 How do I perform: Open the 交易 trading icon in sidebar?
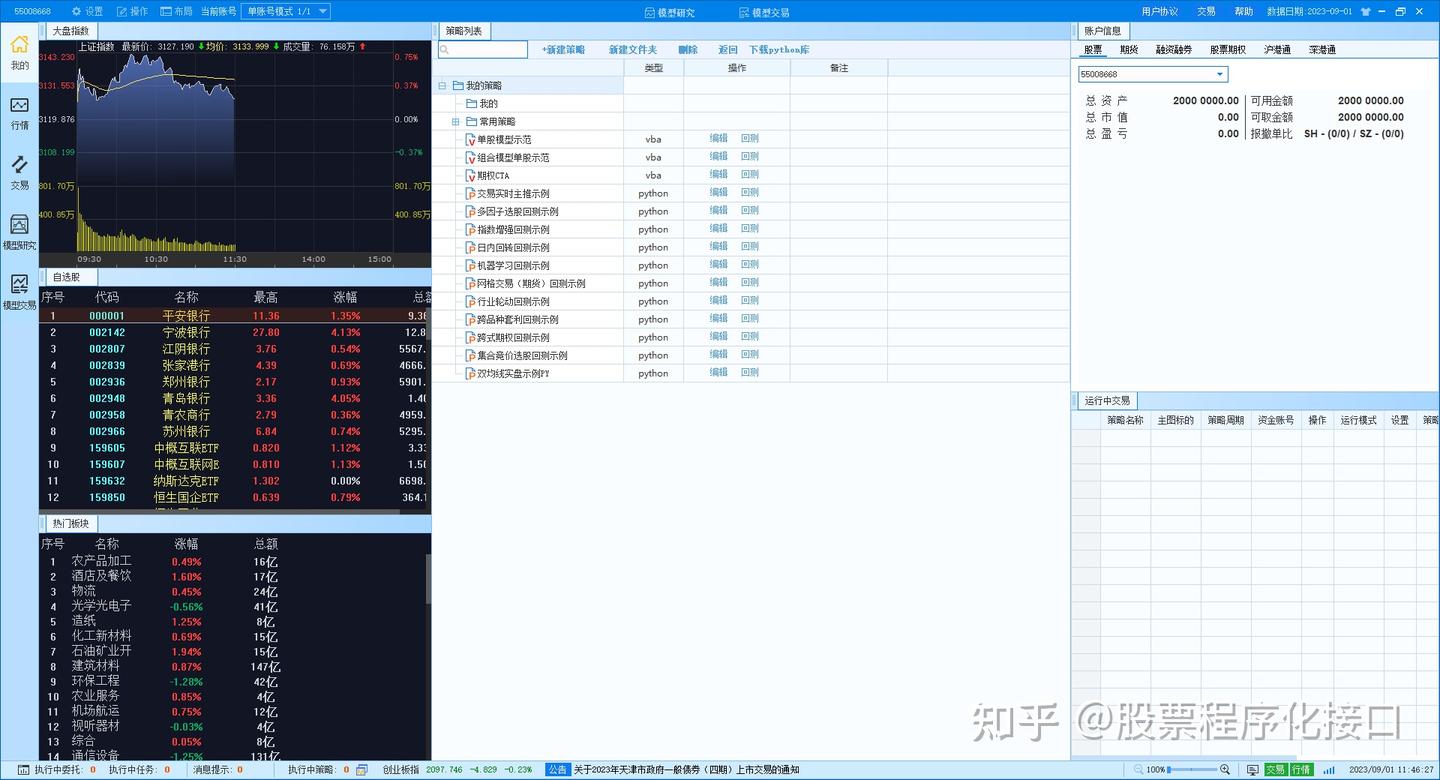[x=19, y=172]
